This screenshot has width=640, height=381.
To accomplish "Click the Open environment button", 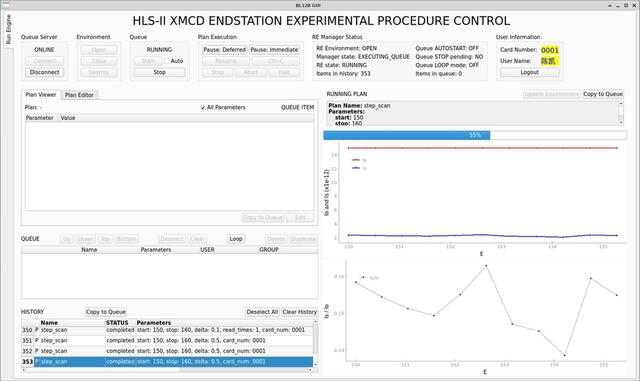I will coord(99,49).
